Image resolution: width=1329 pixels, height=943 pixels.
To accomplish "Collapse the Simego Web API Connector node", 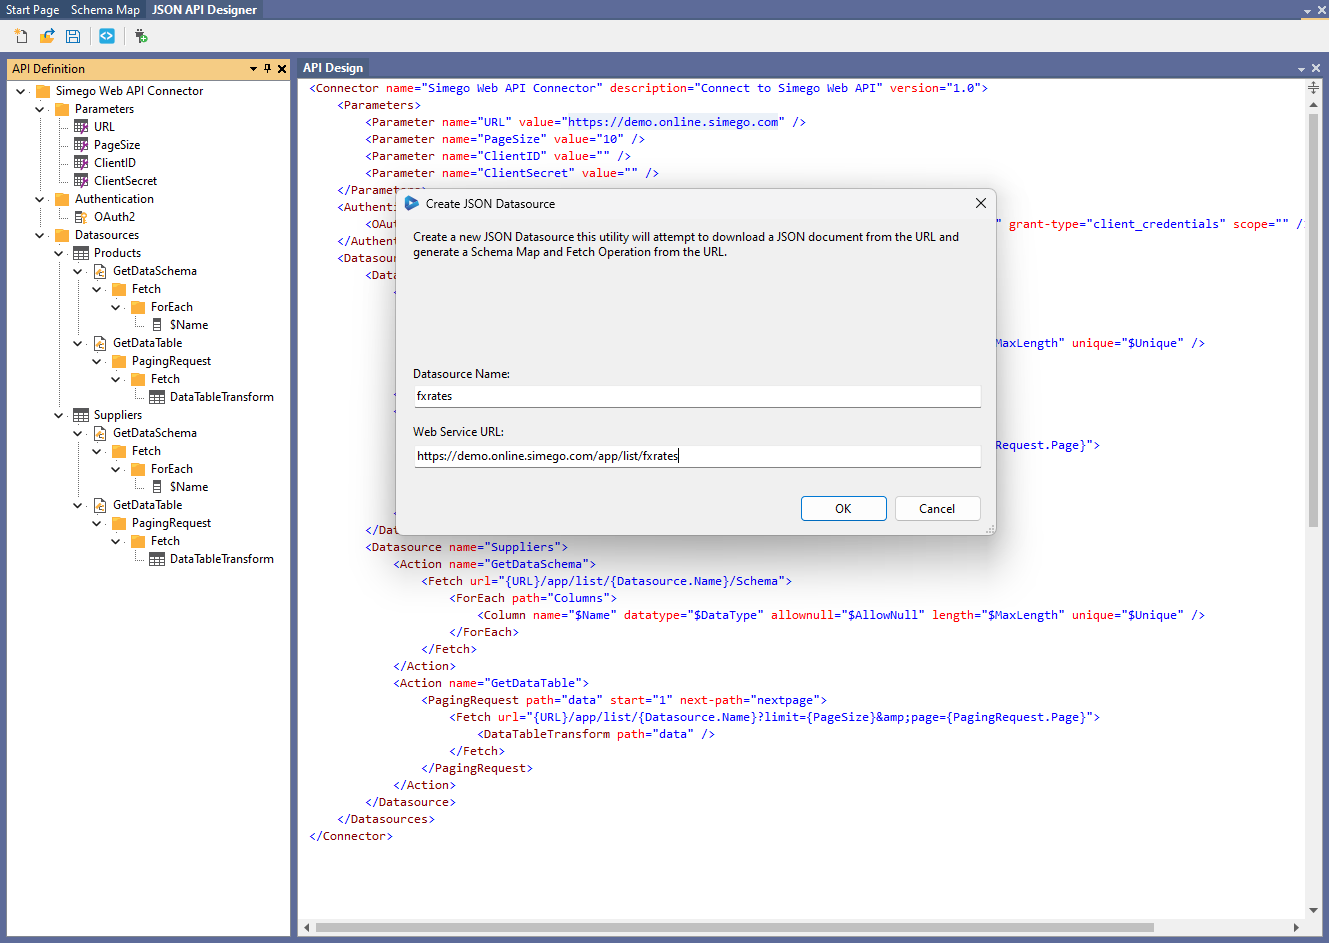I will (20, 91).
